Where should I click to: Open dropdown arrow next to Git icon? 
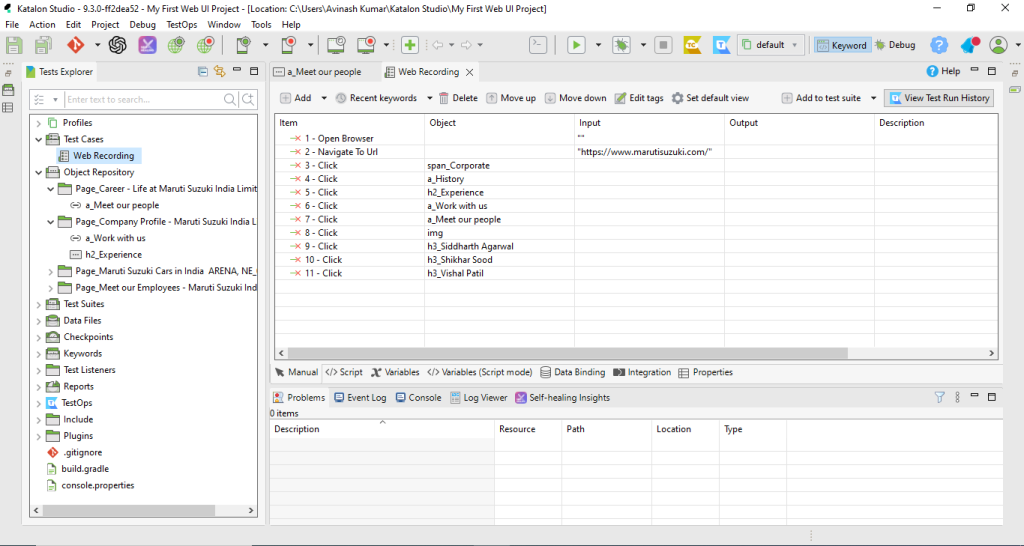click(97, 45)
